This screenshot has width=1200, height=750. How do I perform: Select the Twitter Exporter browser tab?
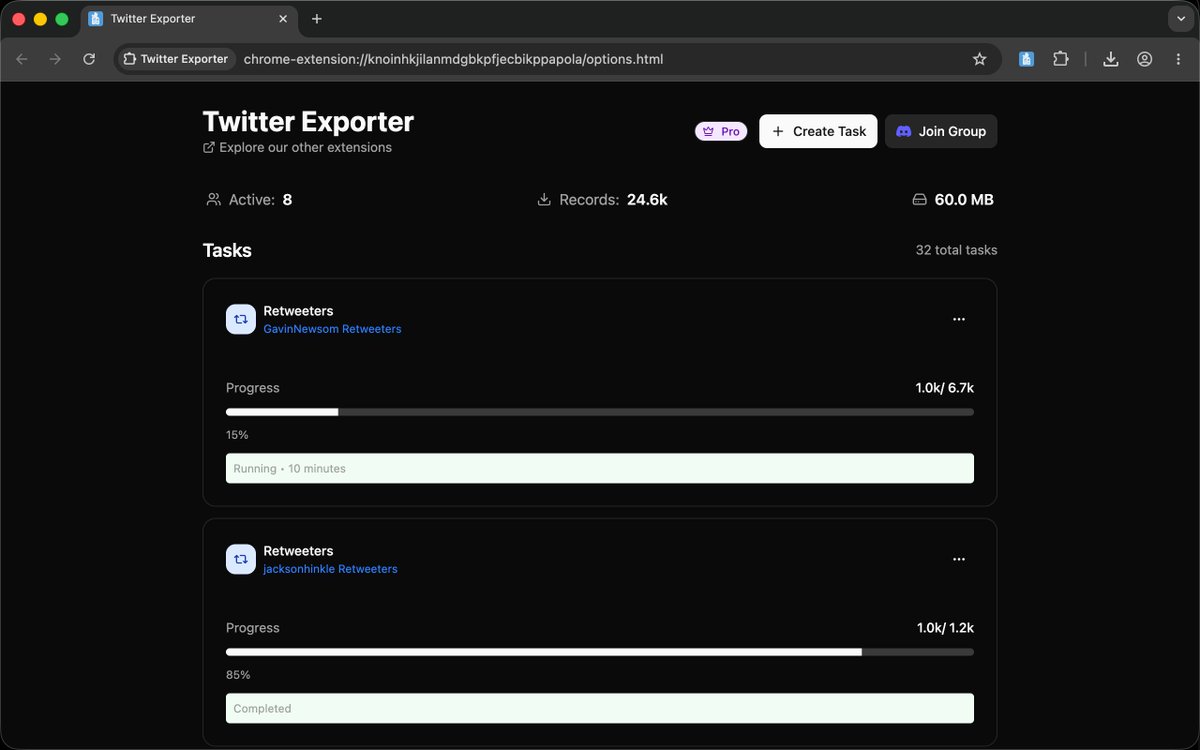[188, 19]
